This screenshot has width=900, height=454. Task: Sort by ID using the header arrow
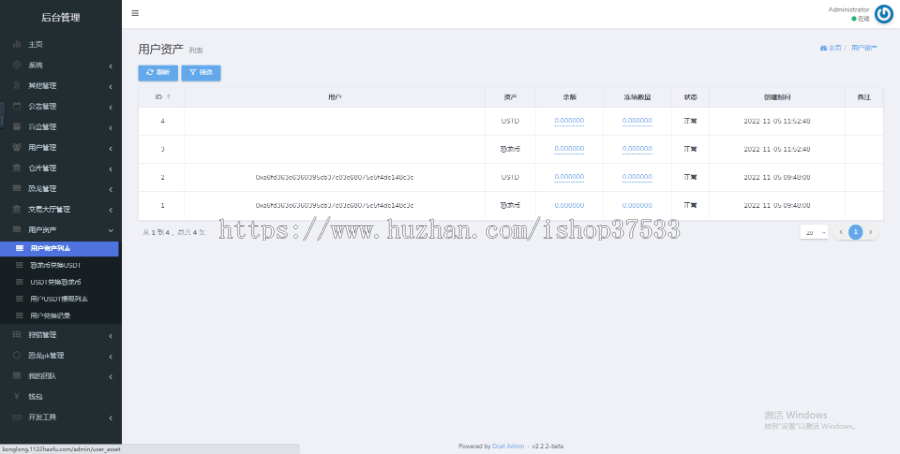coord(169,97)
